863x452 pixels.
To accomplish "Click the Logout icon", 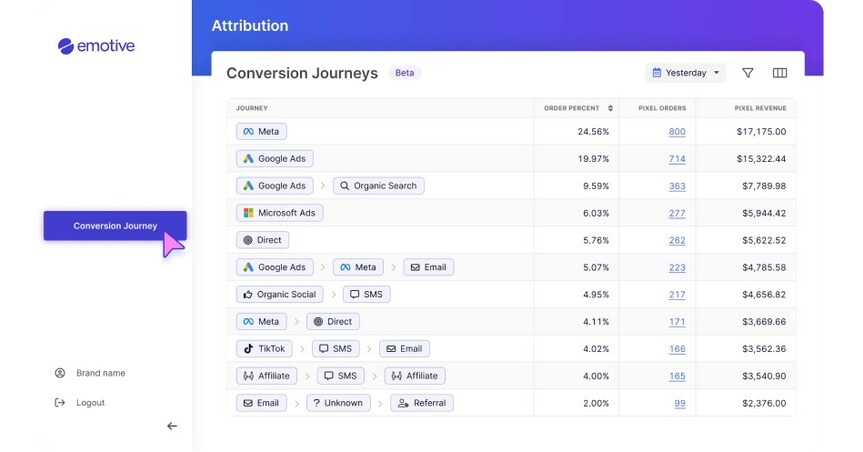I will 60,402.
